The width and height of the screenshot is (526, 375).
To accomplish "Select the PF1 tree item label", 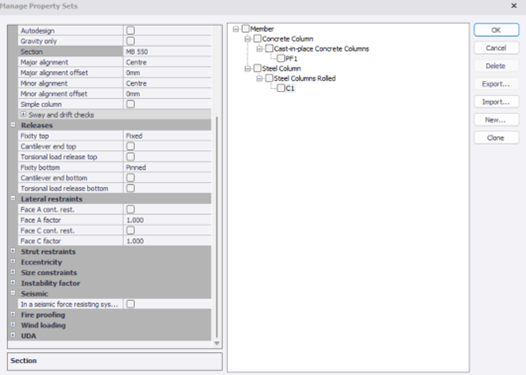I will click(292, 59).
